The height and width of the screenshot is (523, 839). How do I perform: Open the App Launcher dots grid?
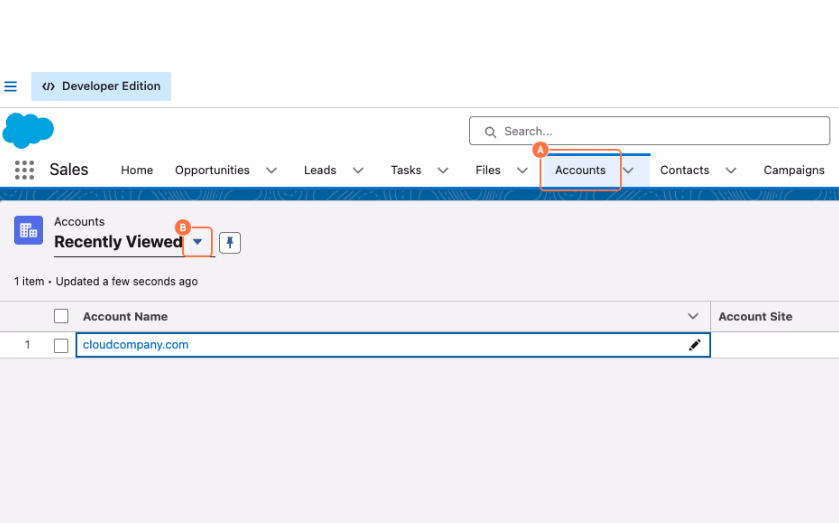(x=25, y=170)
